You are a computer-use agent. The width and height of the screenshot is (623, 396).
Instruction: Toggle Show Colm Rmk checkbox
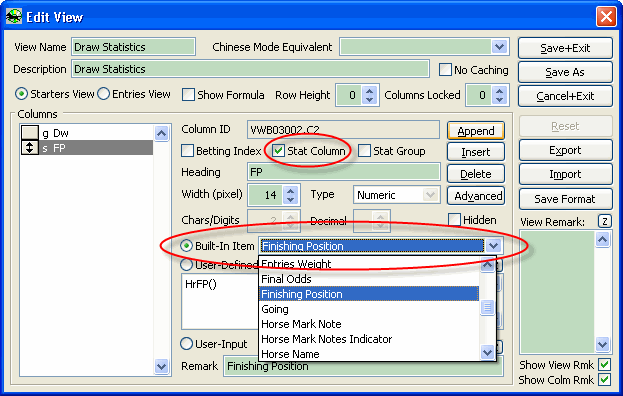(x=605, y=380)
